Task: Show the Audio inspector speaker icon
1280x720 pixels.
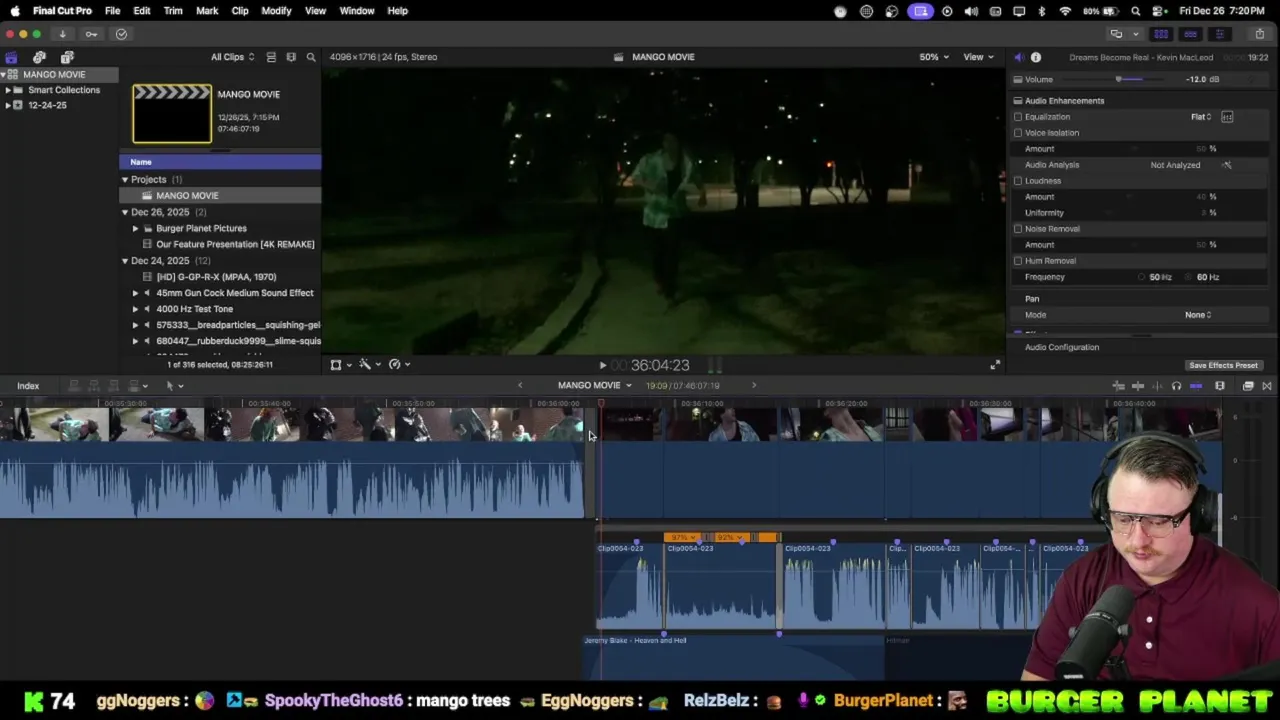Action: coord(1018,57)
